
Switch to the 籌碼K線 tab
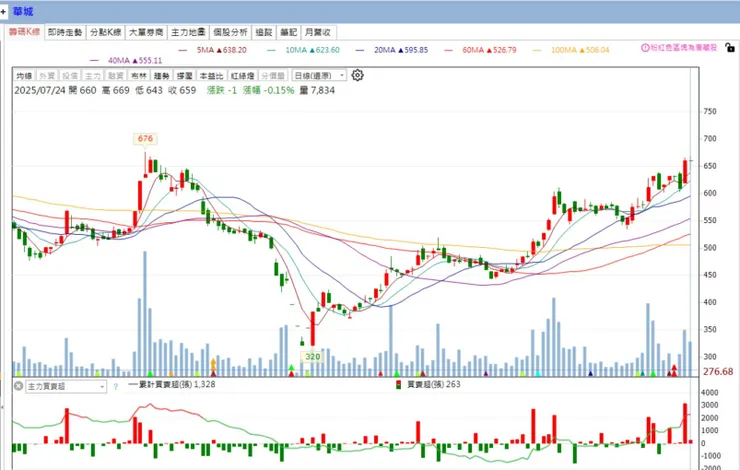(25, 32)
